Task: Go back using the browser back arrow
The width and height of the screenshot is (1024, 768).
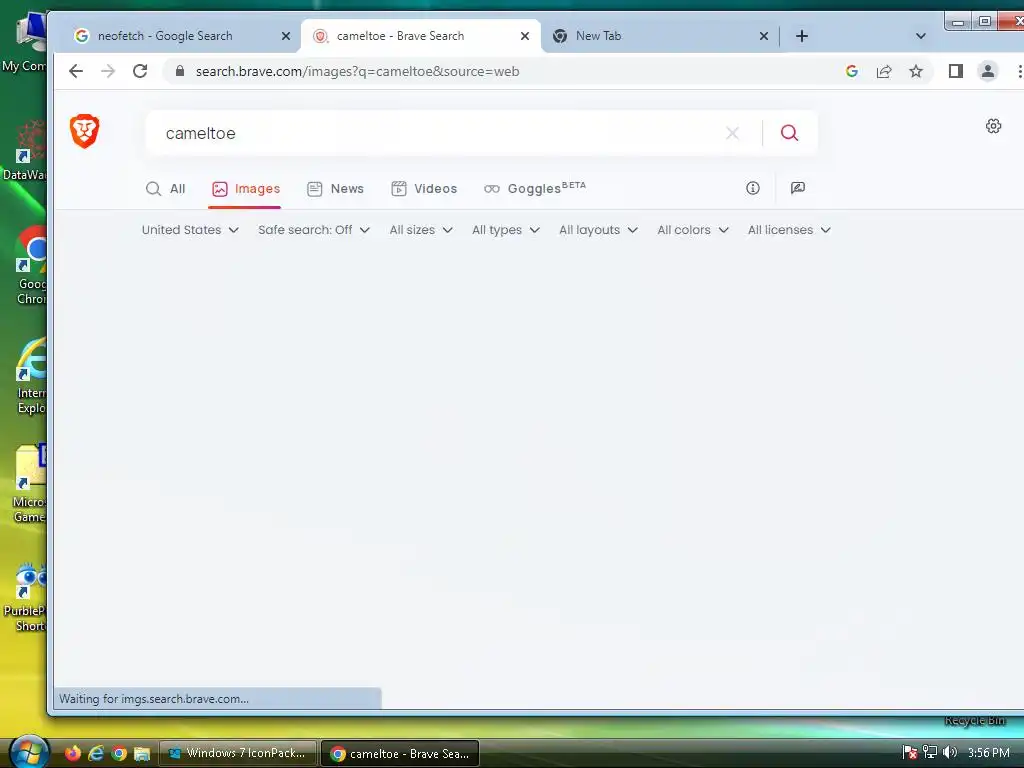Action: tap(76, 71)
